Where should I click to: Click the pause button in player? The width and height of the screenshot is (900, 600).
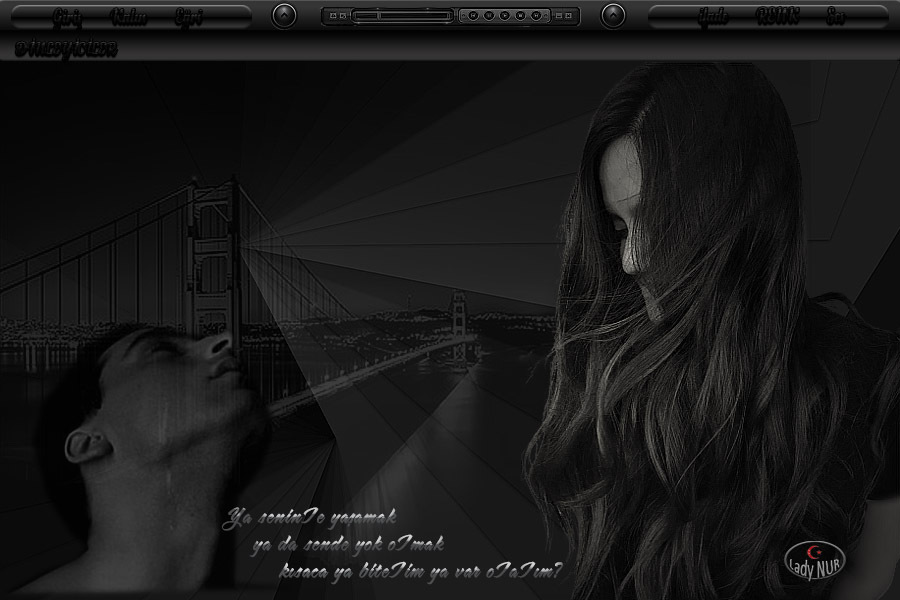coord(488,15)
